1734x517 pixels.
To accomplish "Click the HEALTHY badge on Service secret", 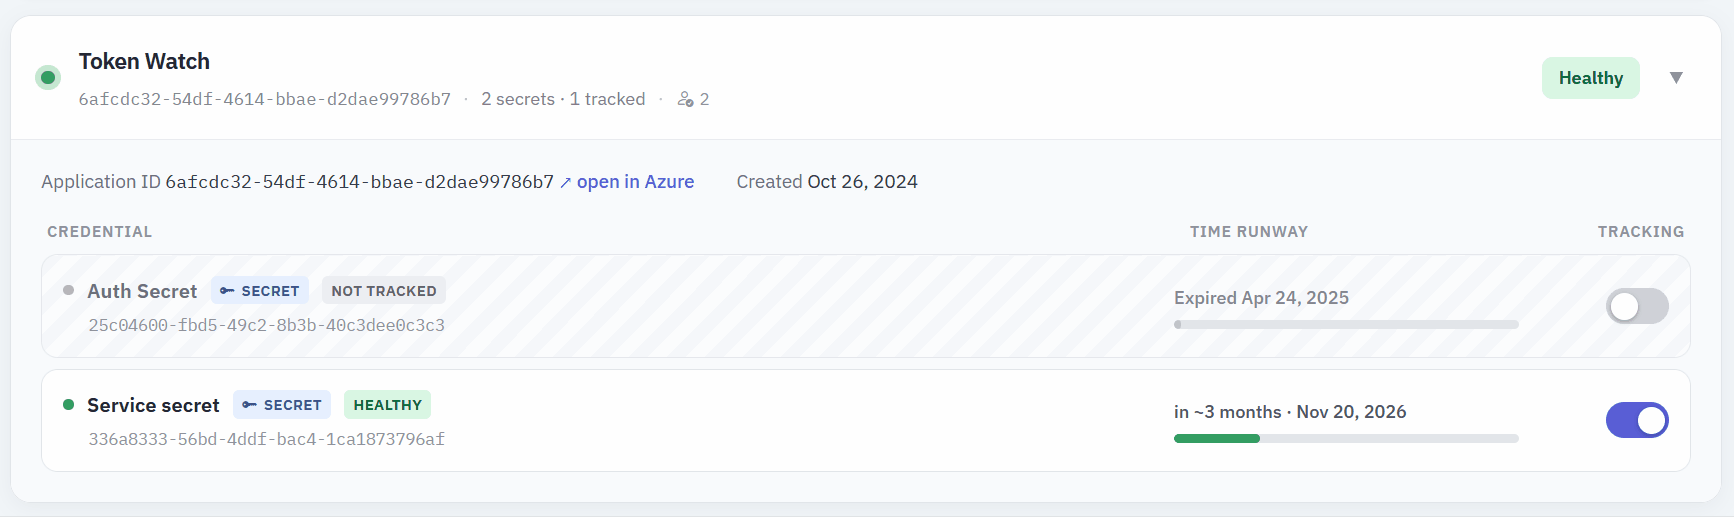I will 387,405.
